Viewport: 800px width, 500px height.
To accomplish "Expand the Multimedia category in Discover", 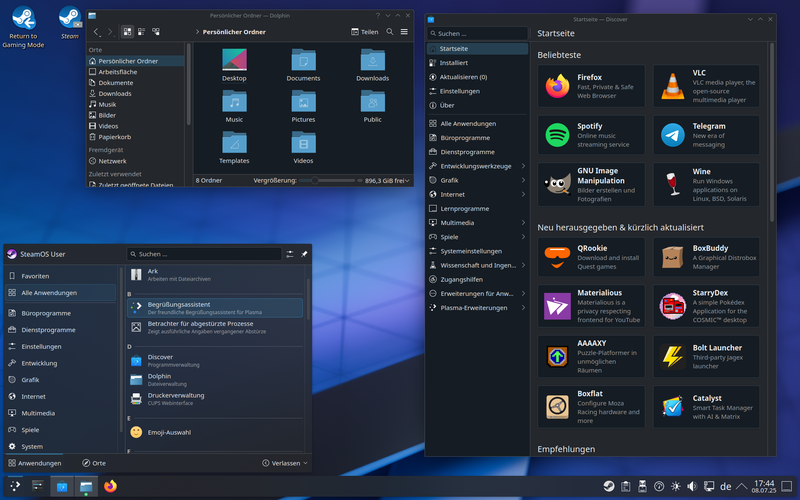I will [x=476, y=223].
